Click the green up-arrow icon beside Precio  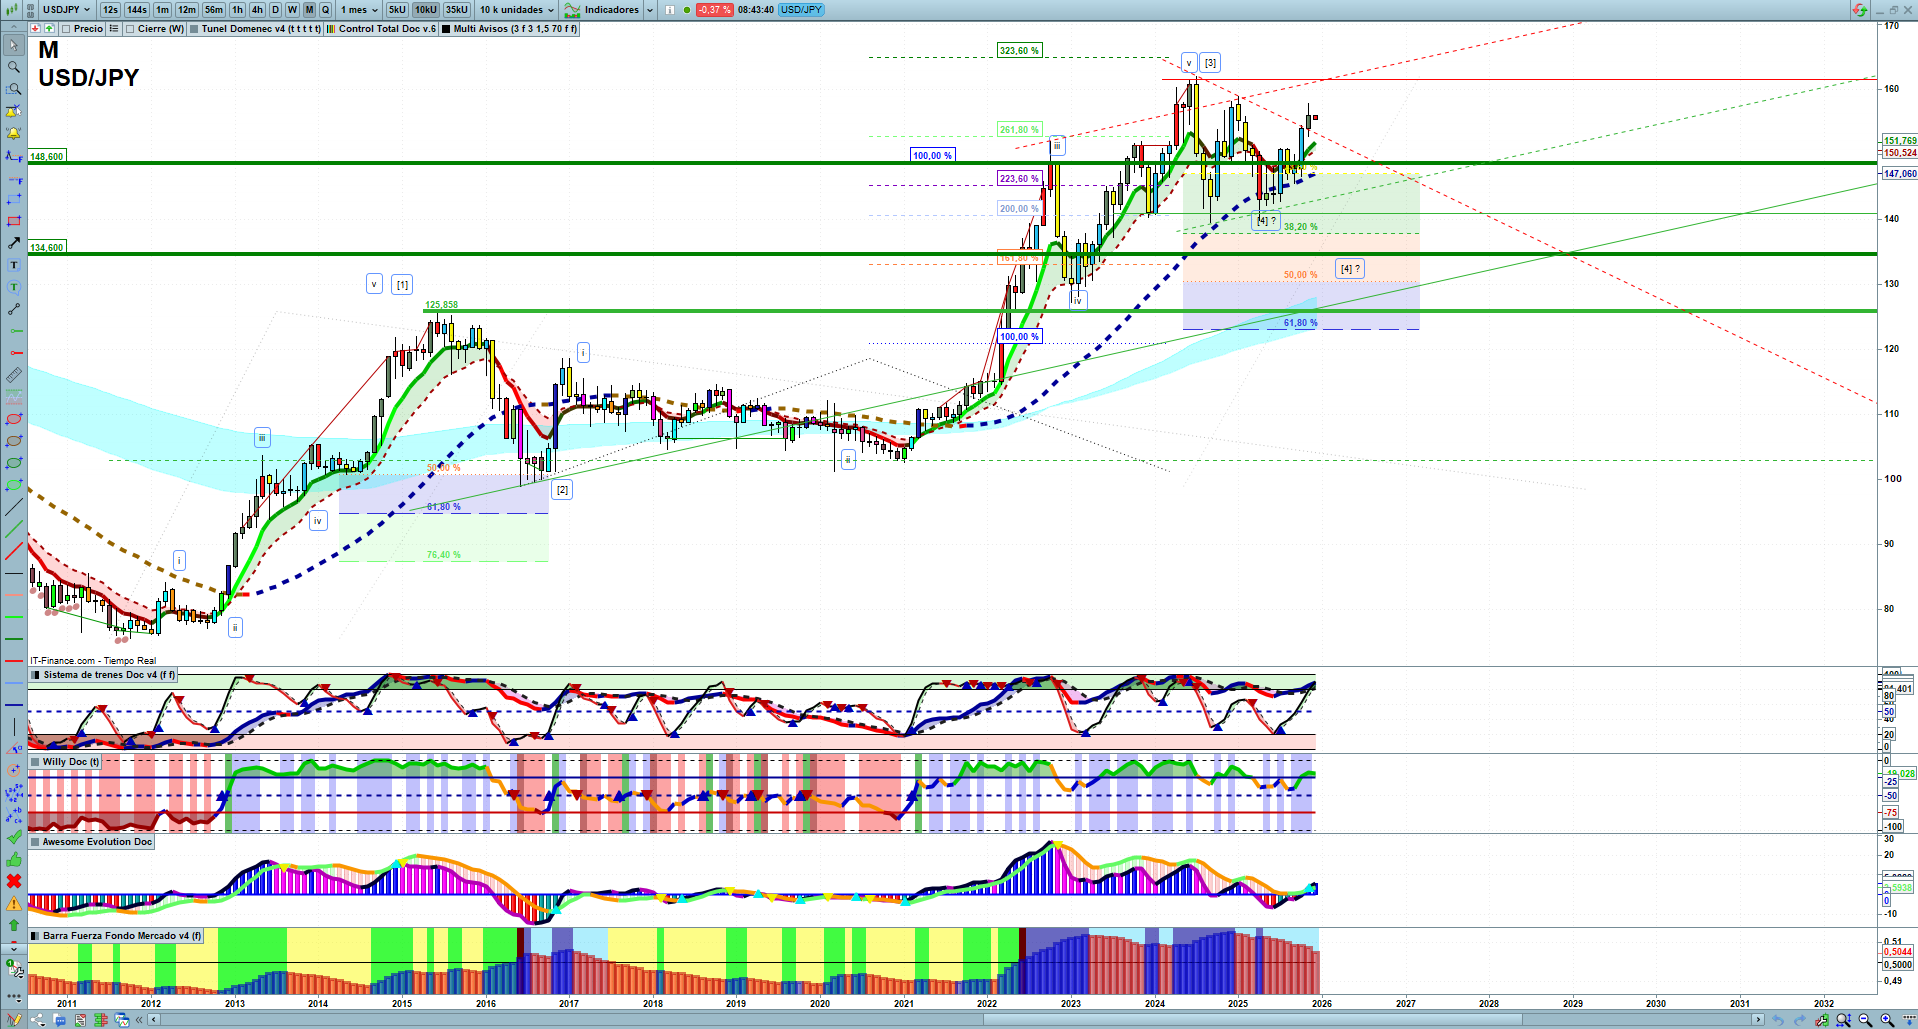pos(49,29)
